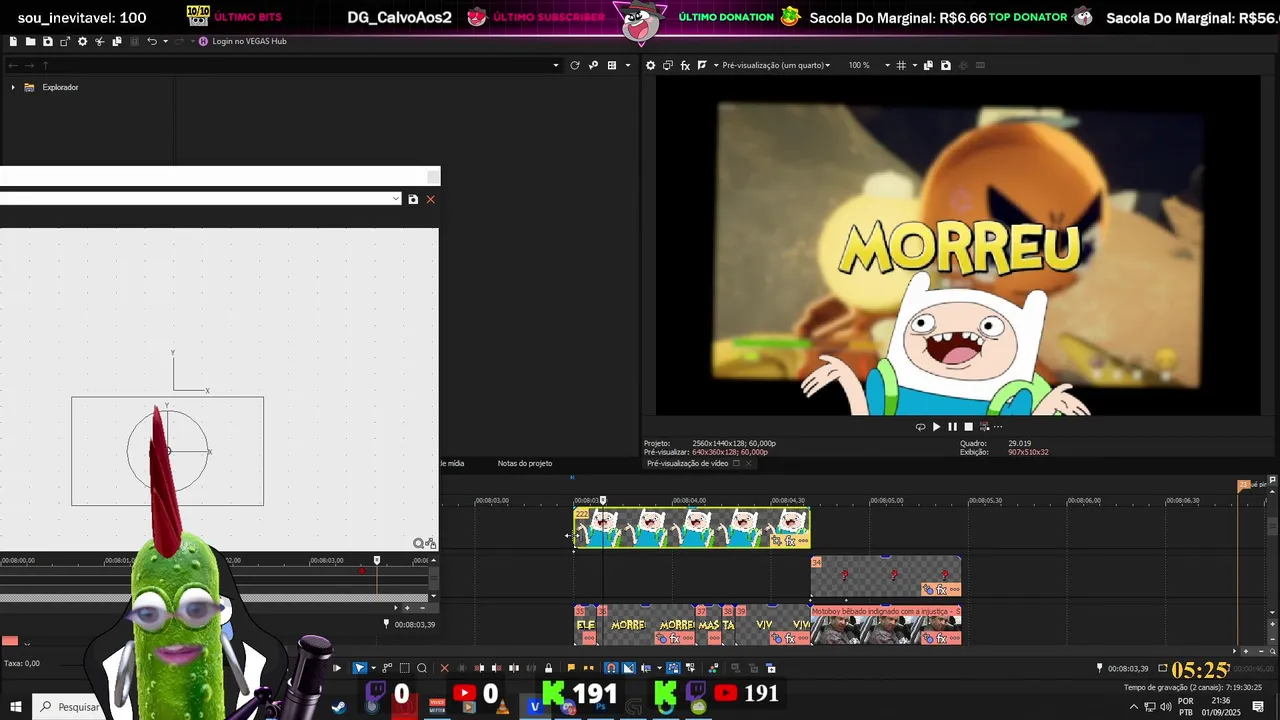1280x720 pixels.
Task: Open video output fx in preview
Action: 685,65
